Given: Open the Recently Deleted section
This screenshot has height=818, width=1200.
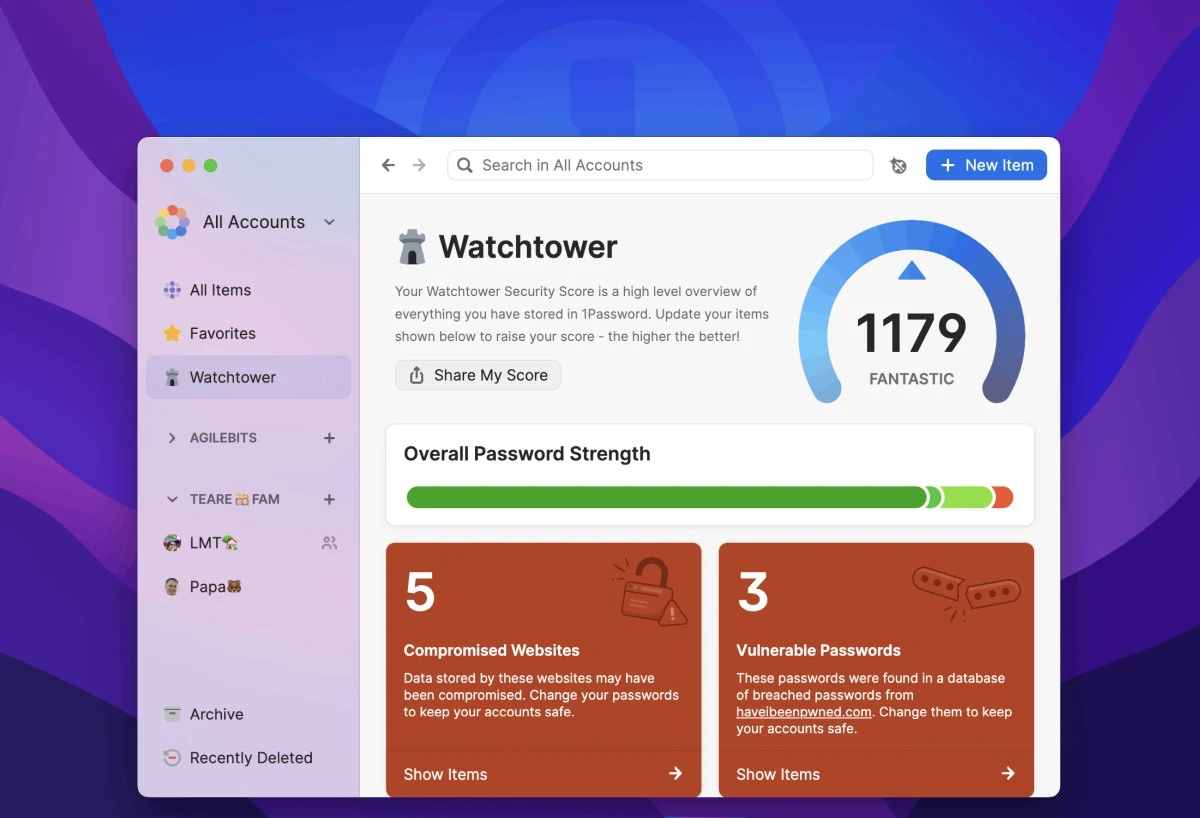Looking at the screenshot, I should (250, 757).
